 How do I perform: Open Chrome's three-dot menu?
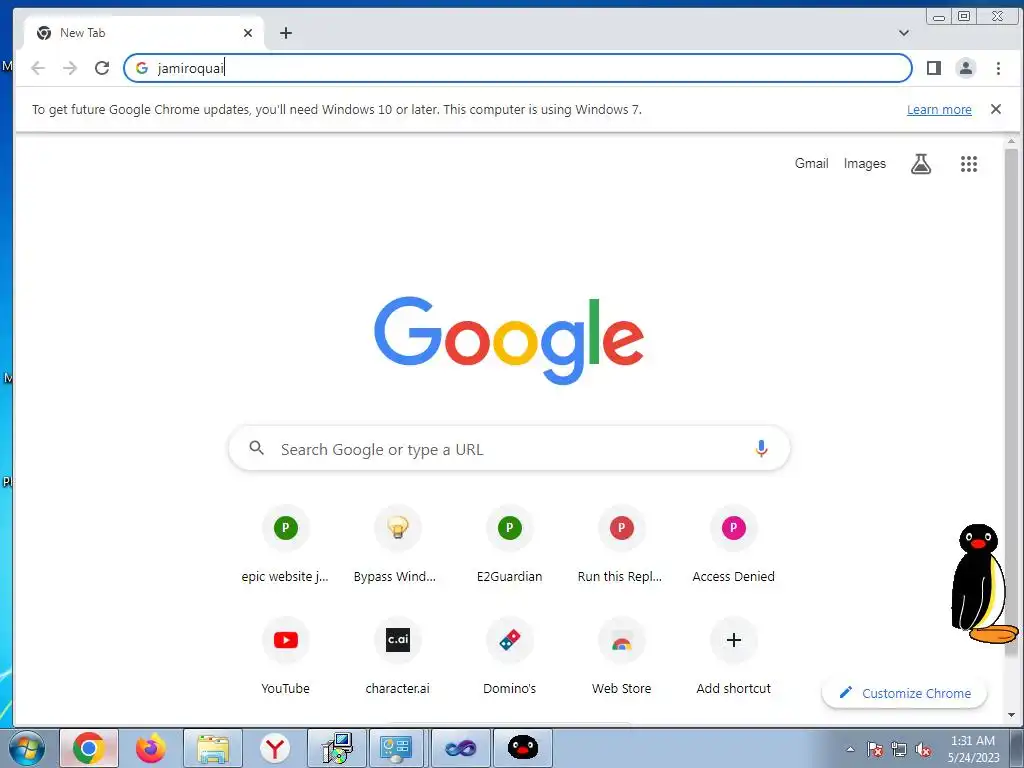click(998, 68)
